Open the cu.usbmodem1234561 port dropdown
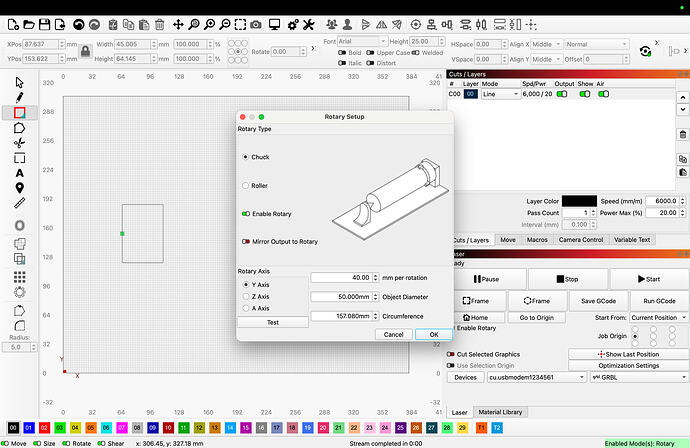Viewport: 690px width, 448px height. [537, 378]
